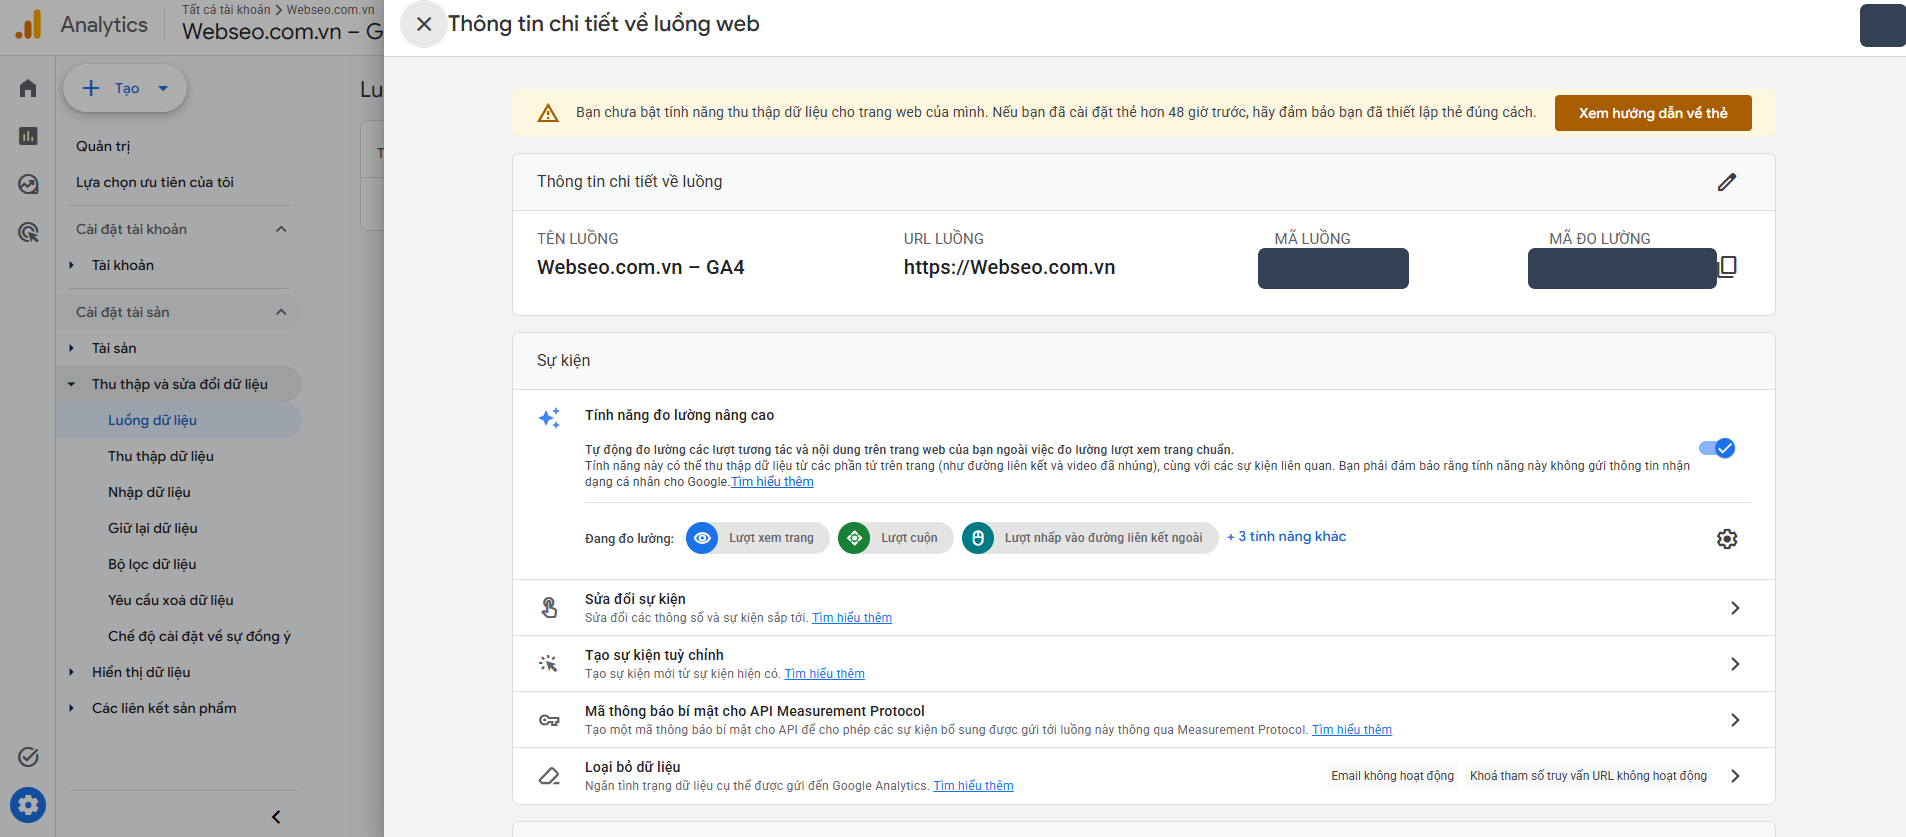Click the Lượt xem trang chip
Screen dimensions: 1906x837
click(x=758, y=538)
